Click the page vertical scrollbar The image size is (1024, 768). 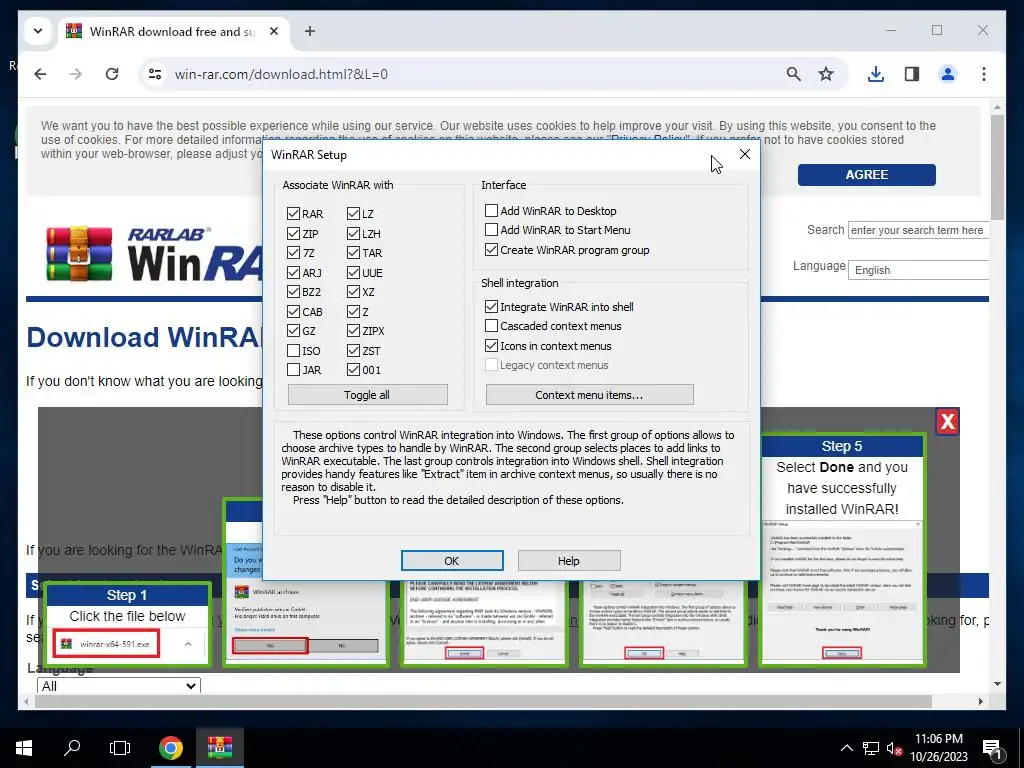(x=997, y=167)
